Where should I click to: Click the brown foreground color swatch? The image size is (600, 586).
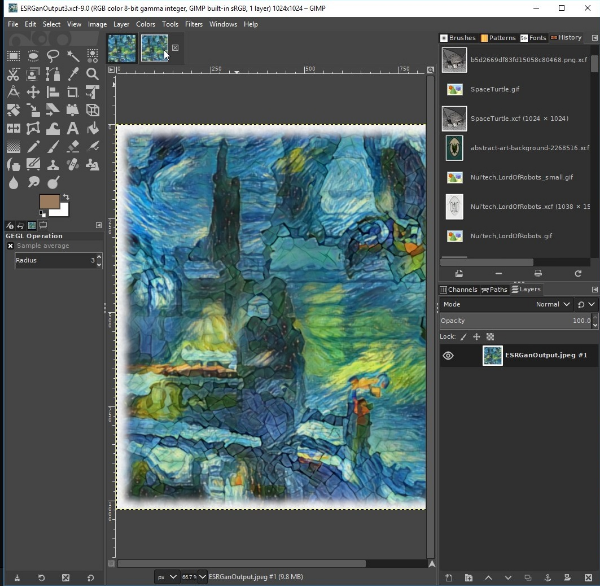click(49, 202)
